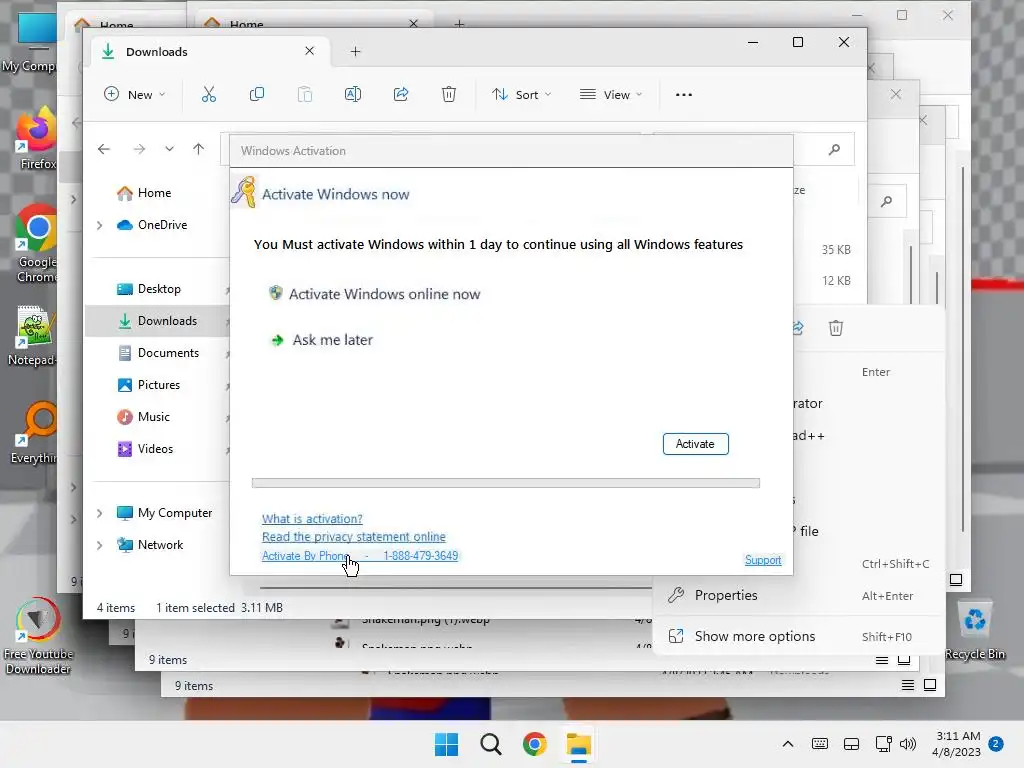This screenshot has height=768, width=1024.
Task: Select Videos in navigation pane
Action: pyautogui.click(x=155, y=449)
